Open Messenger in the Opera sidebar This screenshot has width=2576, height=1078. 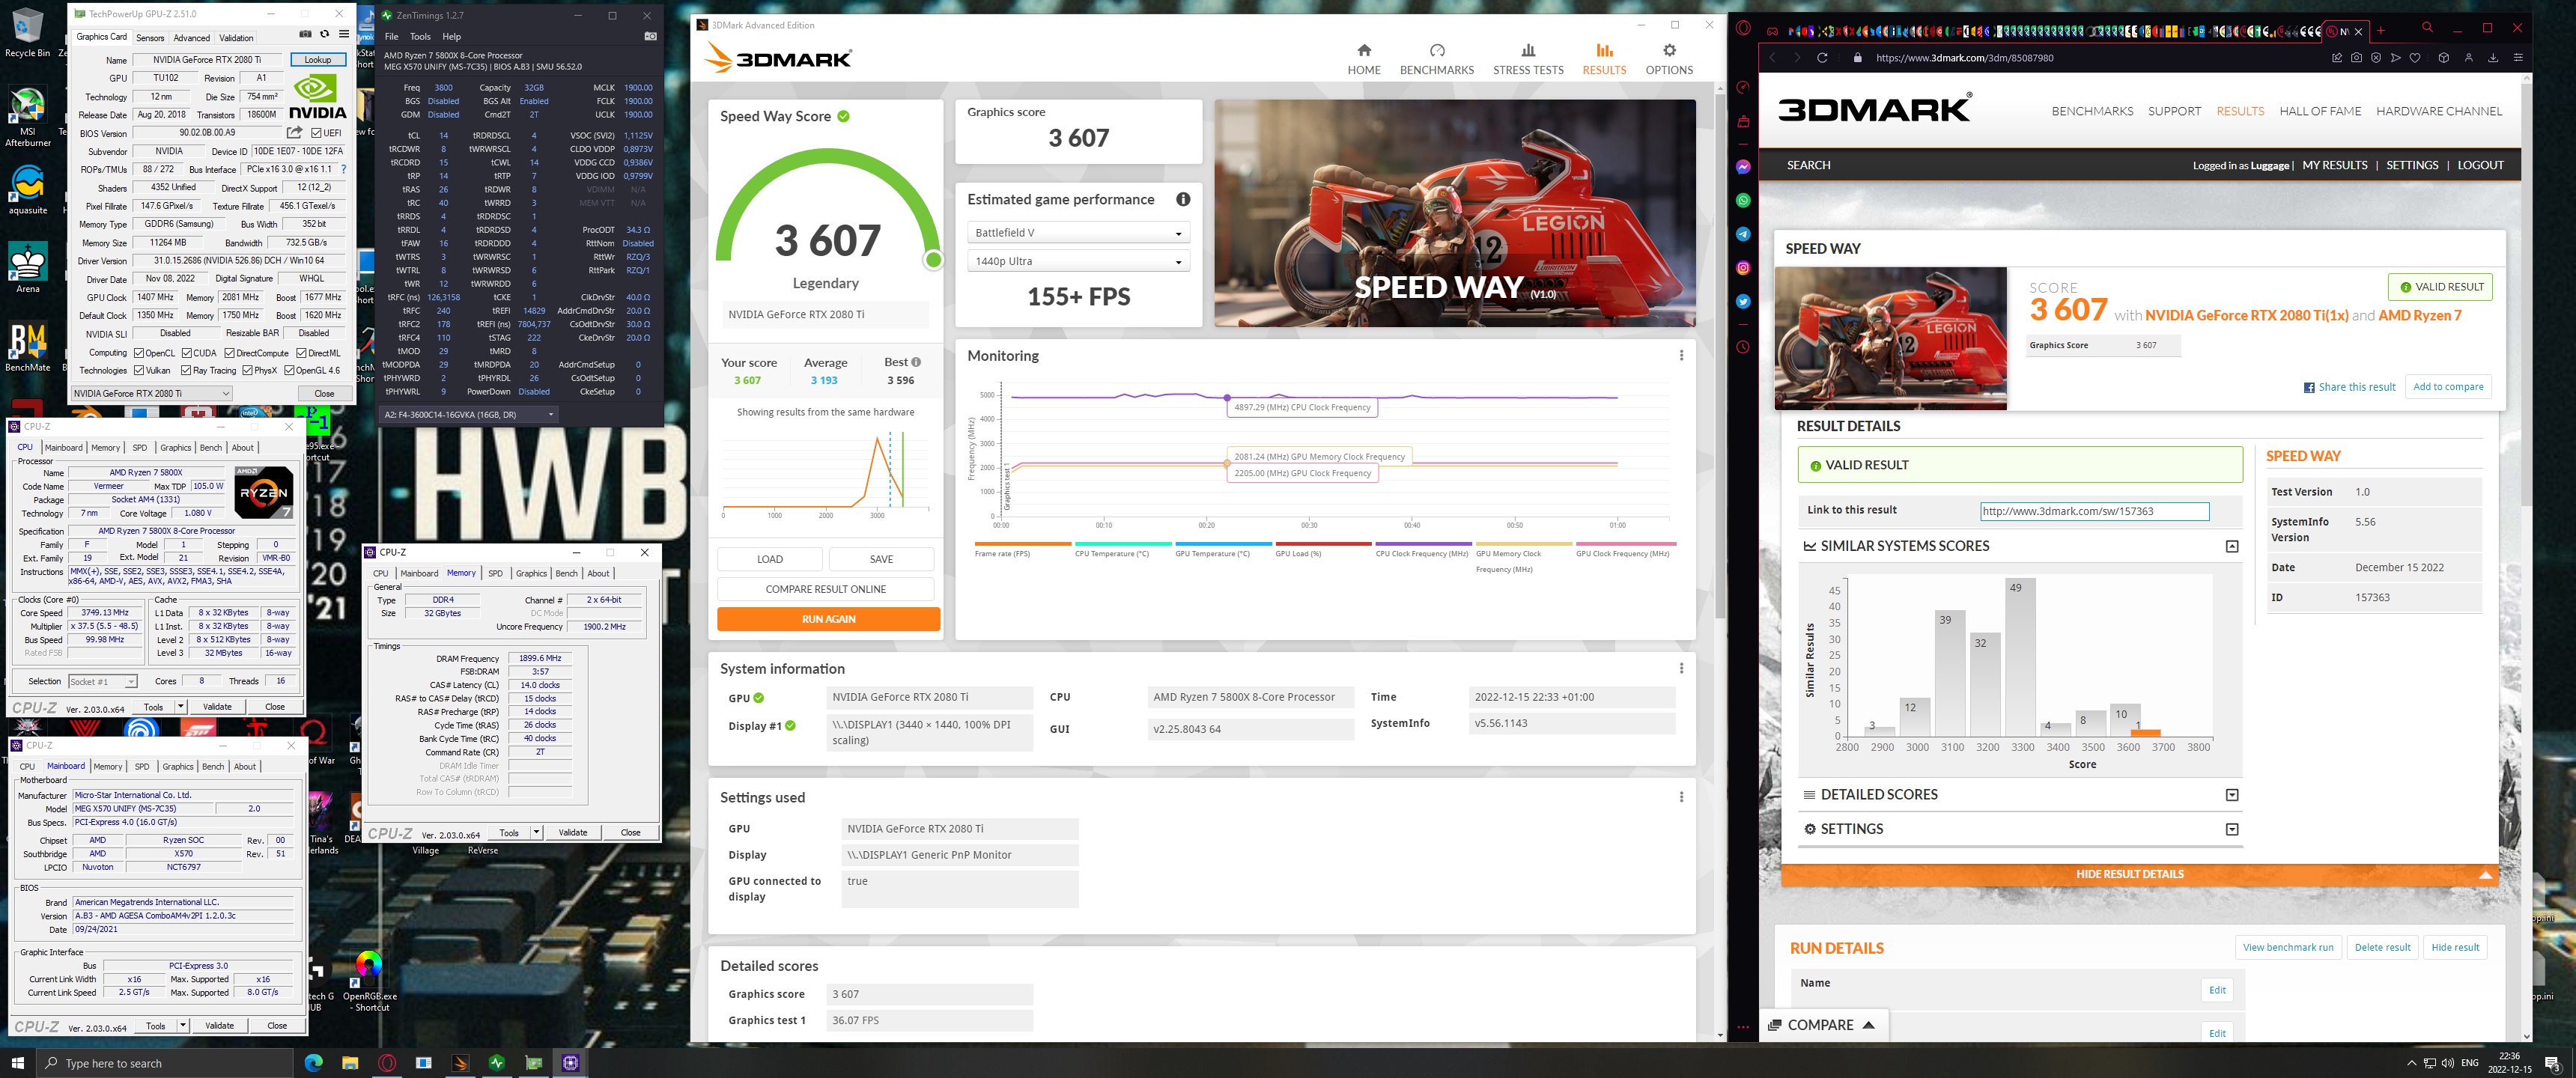[1743, 167]
